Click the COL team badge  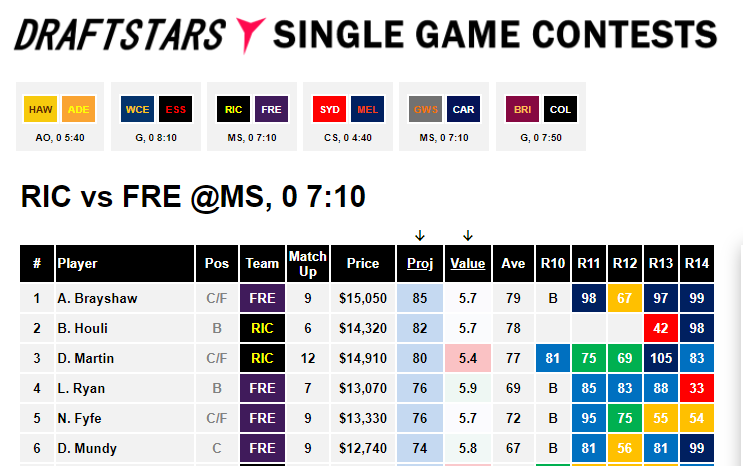point(561,110)
